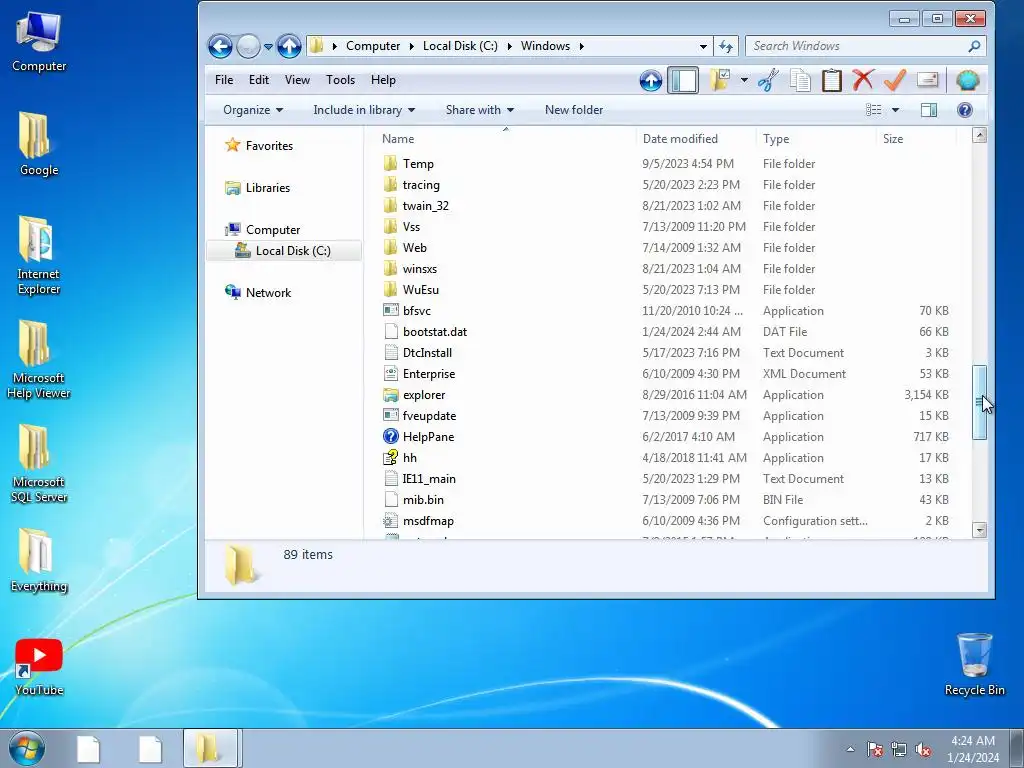Image resolution: width=1024 pixels, height=768 pixels.
Task: Open the dropdown arrow beside the folder options icon
Action: tap(744, 80)
